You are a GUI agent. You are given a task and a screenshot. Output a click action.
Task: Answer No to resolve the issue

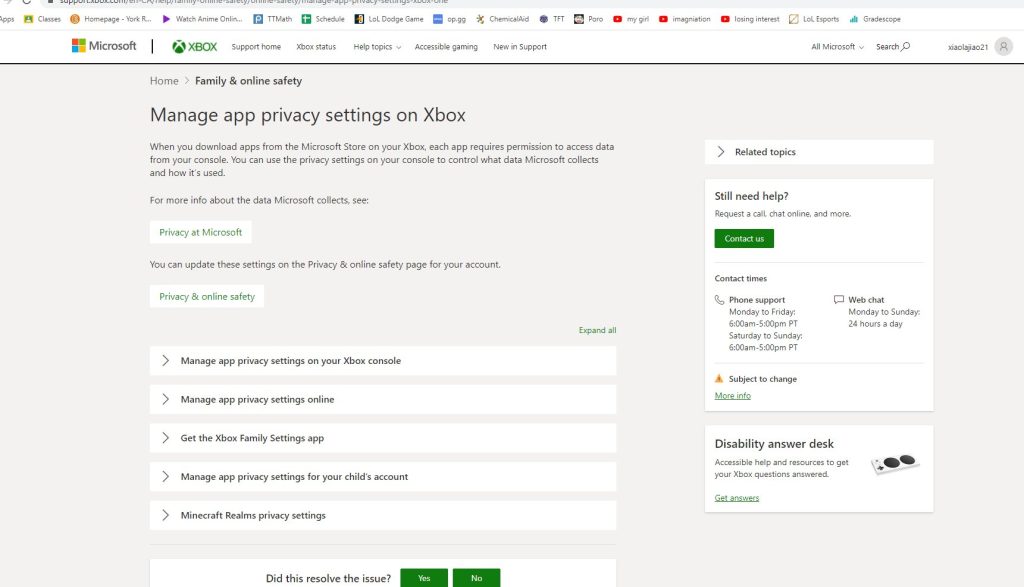[476, 578]
